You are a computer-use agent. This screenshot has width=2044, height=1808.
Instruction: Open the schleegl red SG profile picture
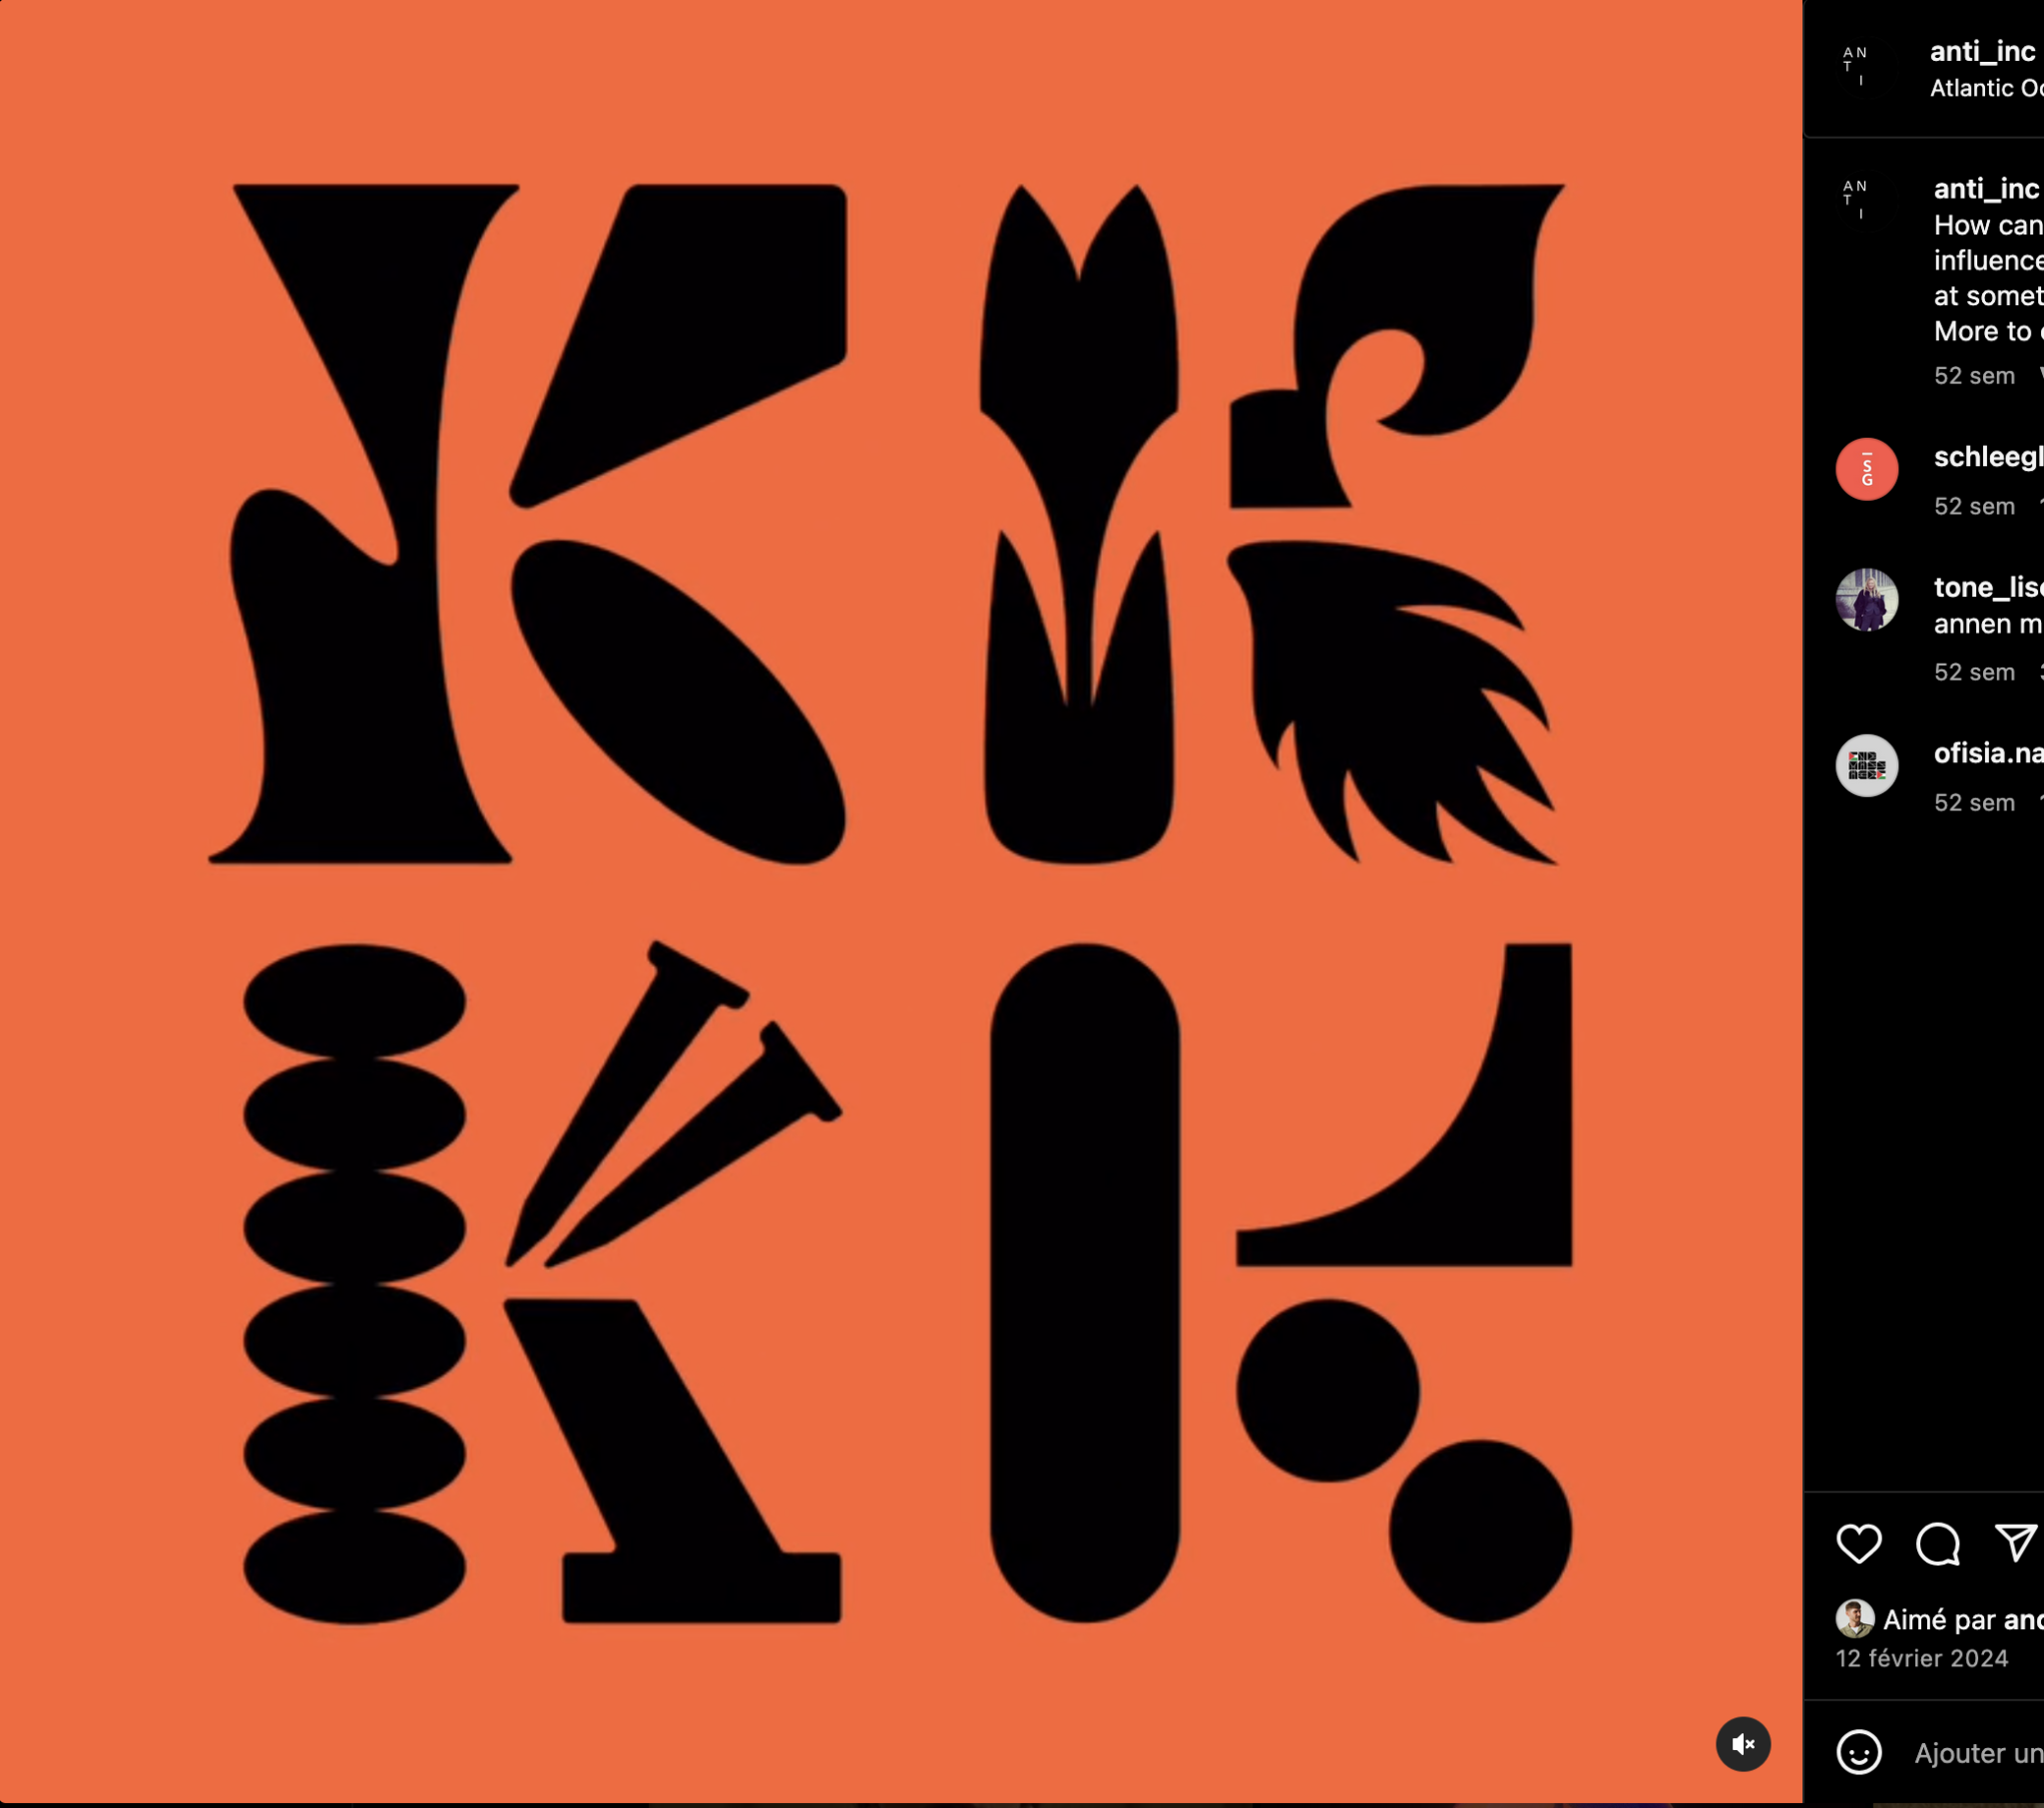click(x=1866, y=469)
